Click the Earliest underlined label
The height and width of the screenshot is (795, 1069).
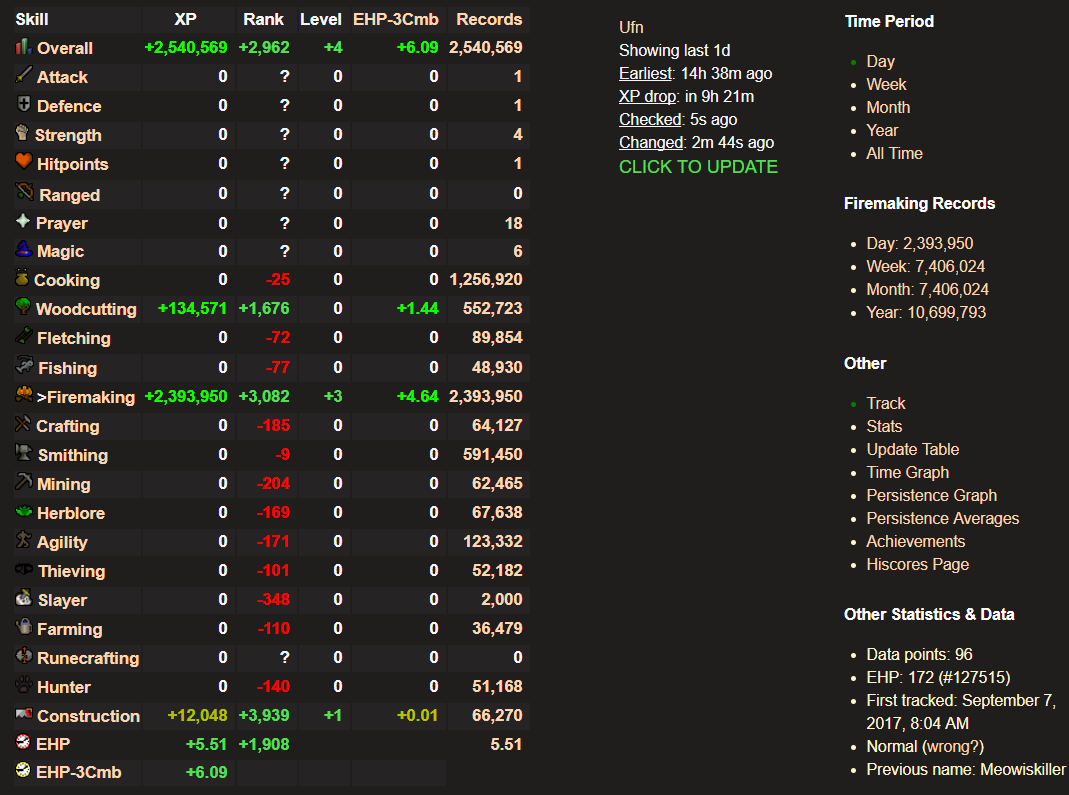[646, 74]
